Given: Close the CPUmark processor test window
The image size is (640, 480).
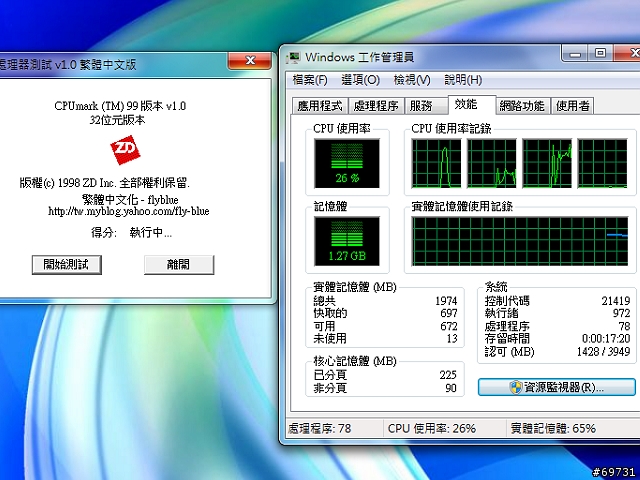Looking at the screenshot, I should click(x=250, y=61).
